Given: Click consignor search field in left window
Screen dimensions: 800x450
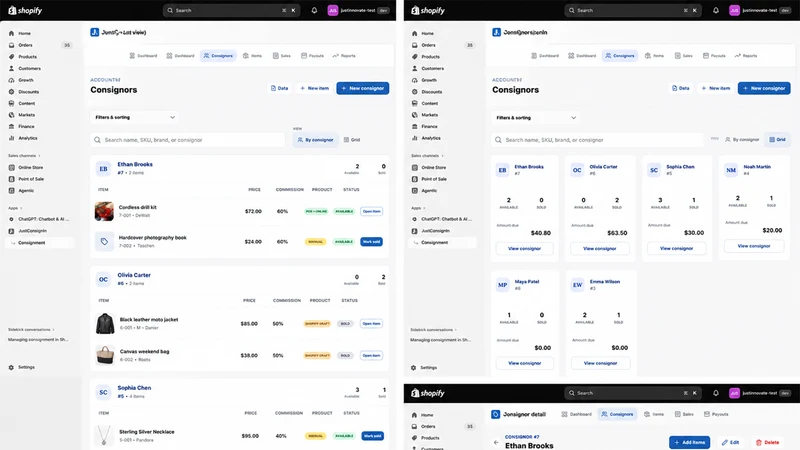Looking at the screenshot, I should click(x=188, y=140).
